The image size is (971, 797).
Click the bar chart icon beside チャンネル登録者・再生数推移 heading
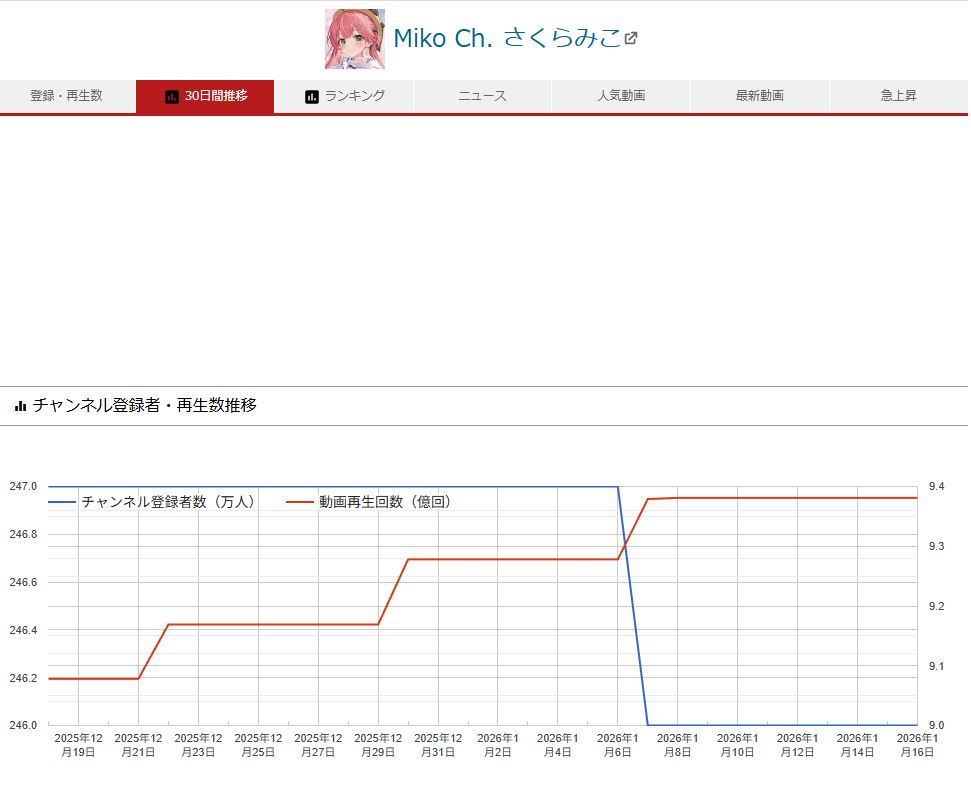(20, 406)
